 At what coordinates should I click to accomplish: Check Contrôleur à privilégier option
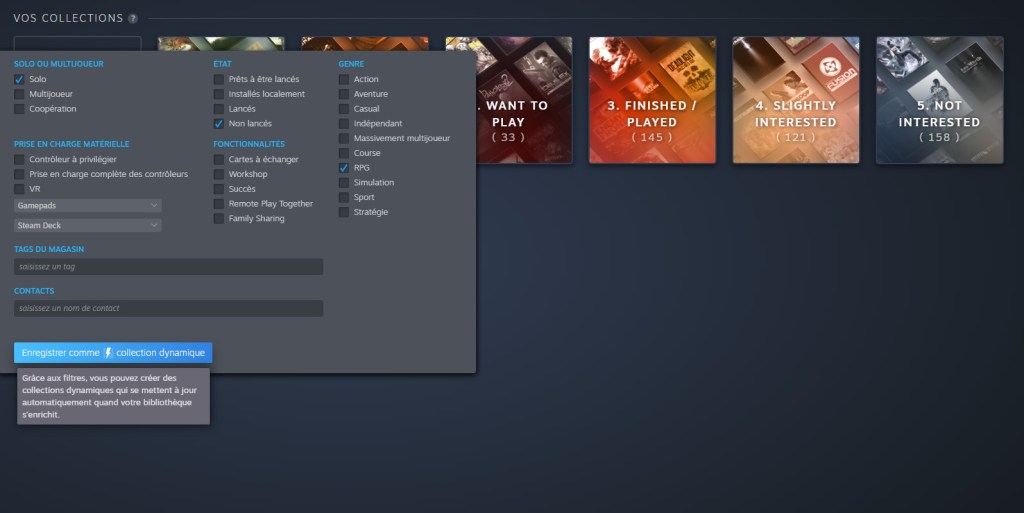click(x=19, y=159)
